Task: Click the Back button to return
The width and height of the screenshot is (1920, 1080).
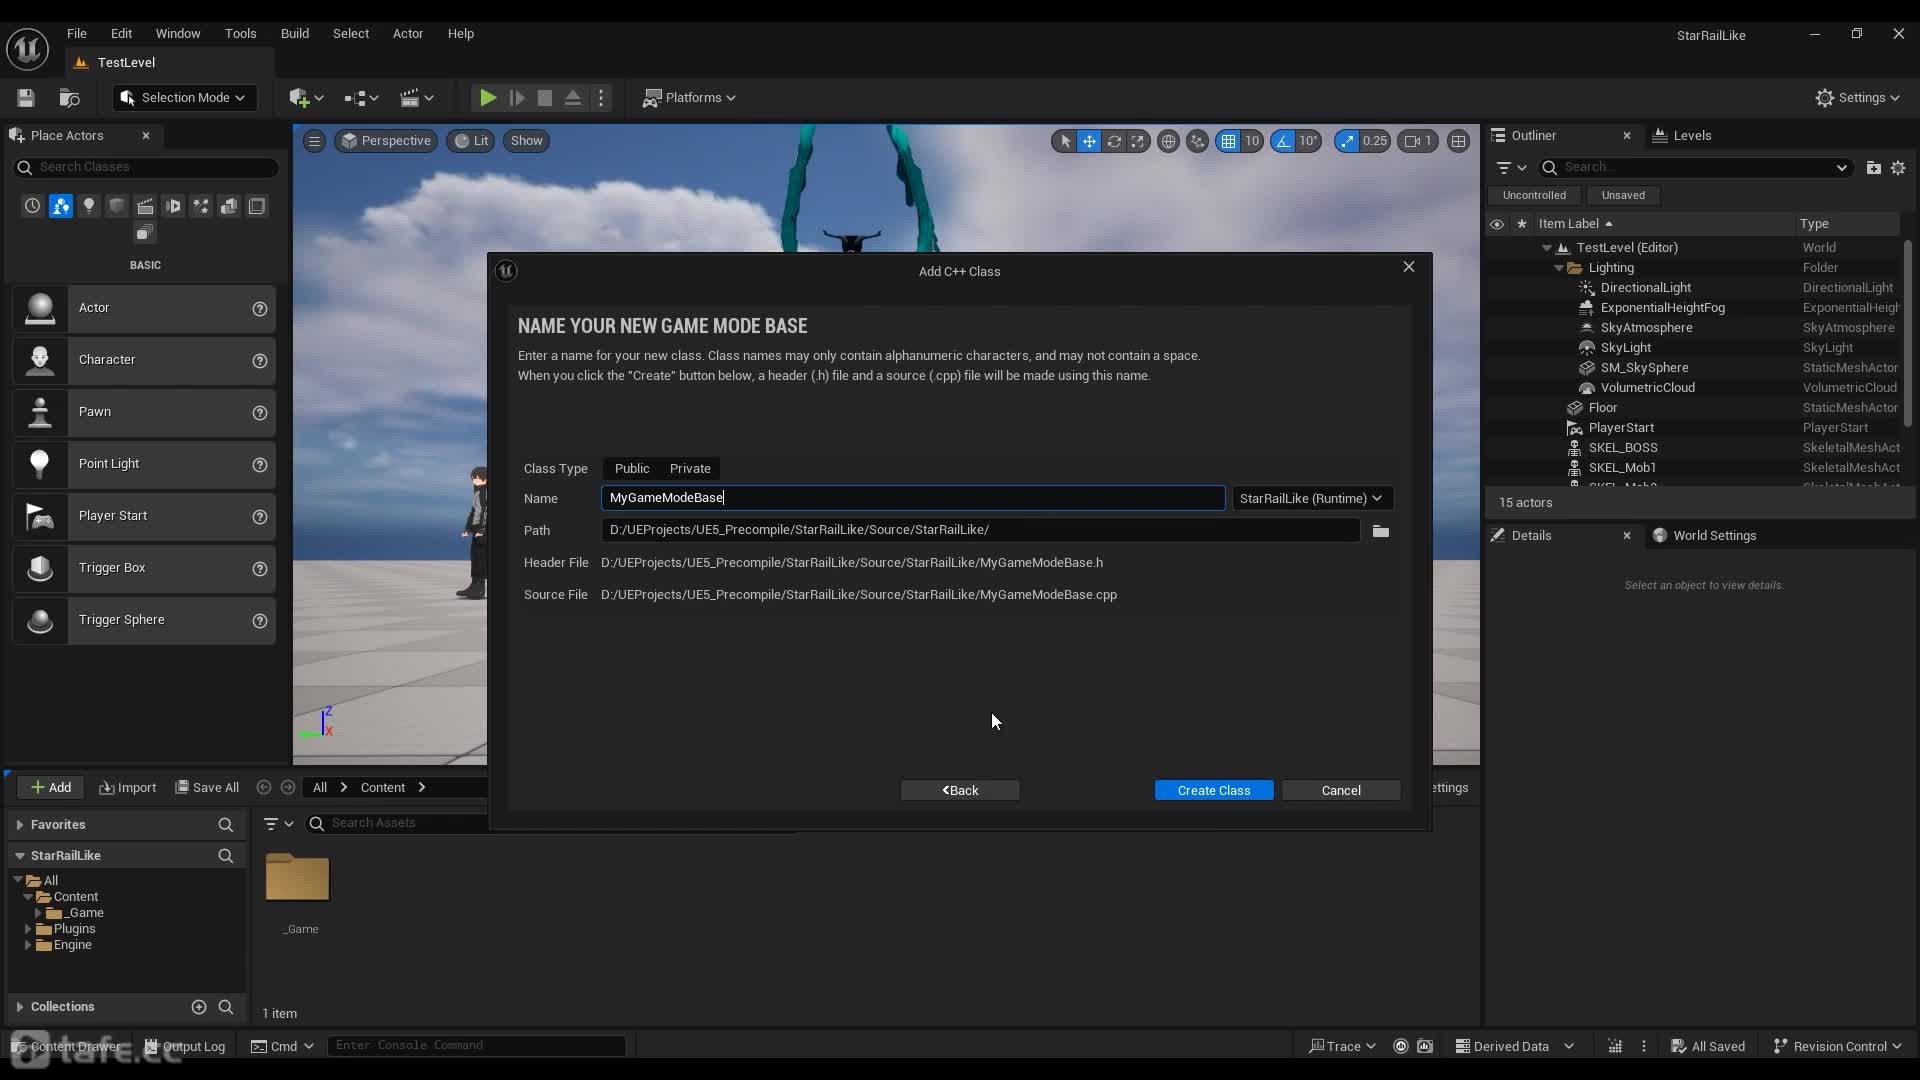Action: point(959,790)
